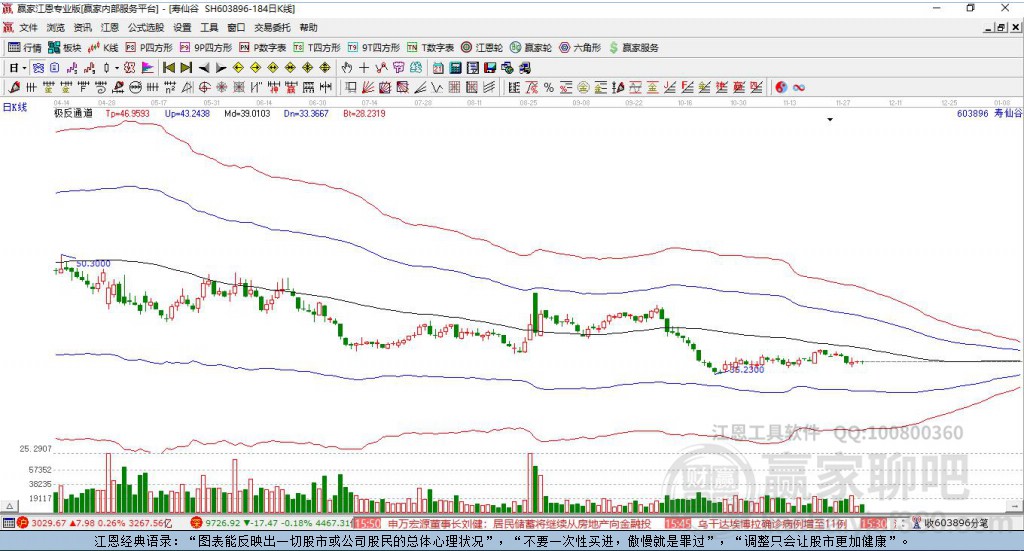Select the red pencil drawing tool
Screen dimensions: 1024x551
14,87
